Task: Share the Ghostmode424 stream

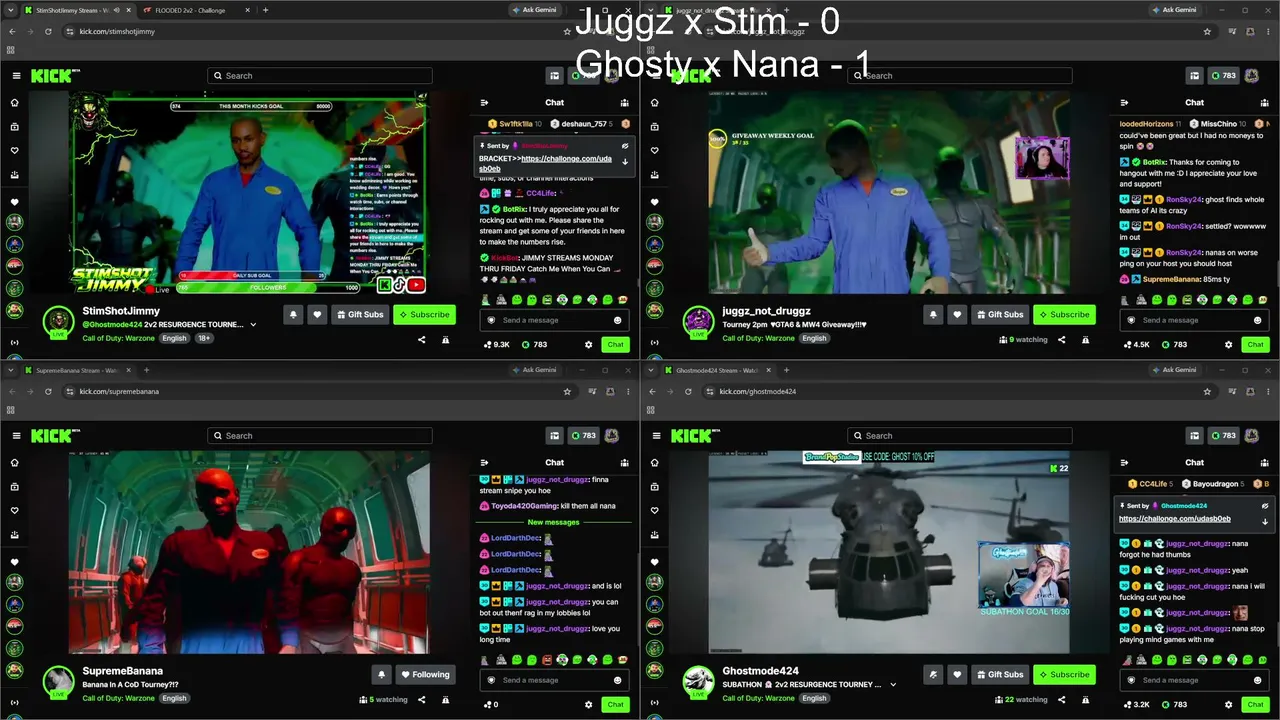Action: tap(1061, 699)
